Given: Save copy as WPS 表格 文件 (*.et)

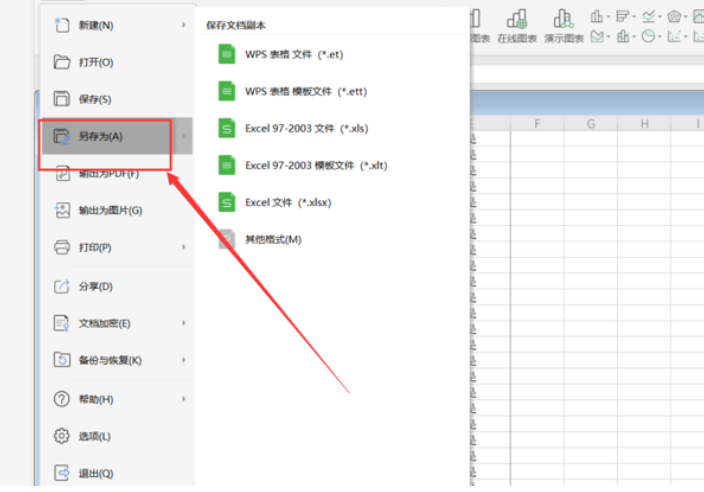Looking at the screenshot, I should 281,54.
